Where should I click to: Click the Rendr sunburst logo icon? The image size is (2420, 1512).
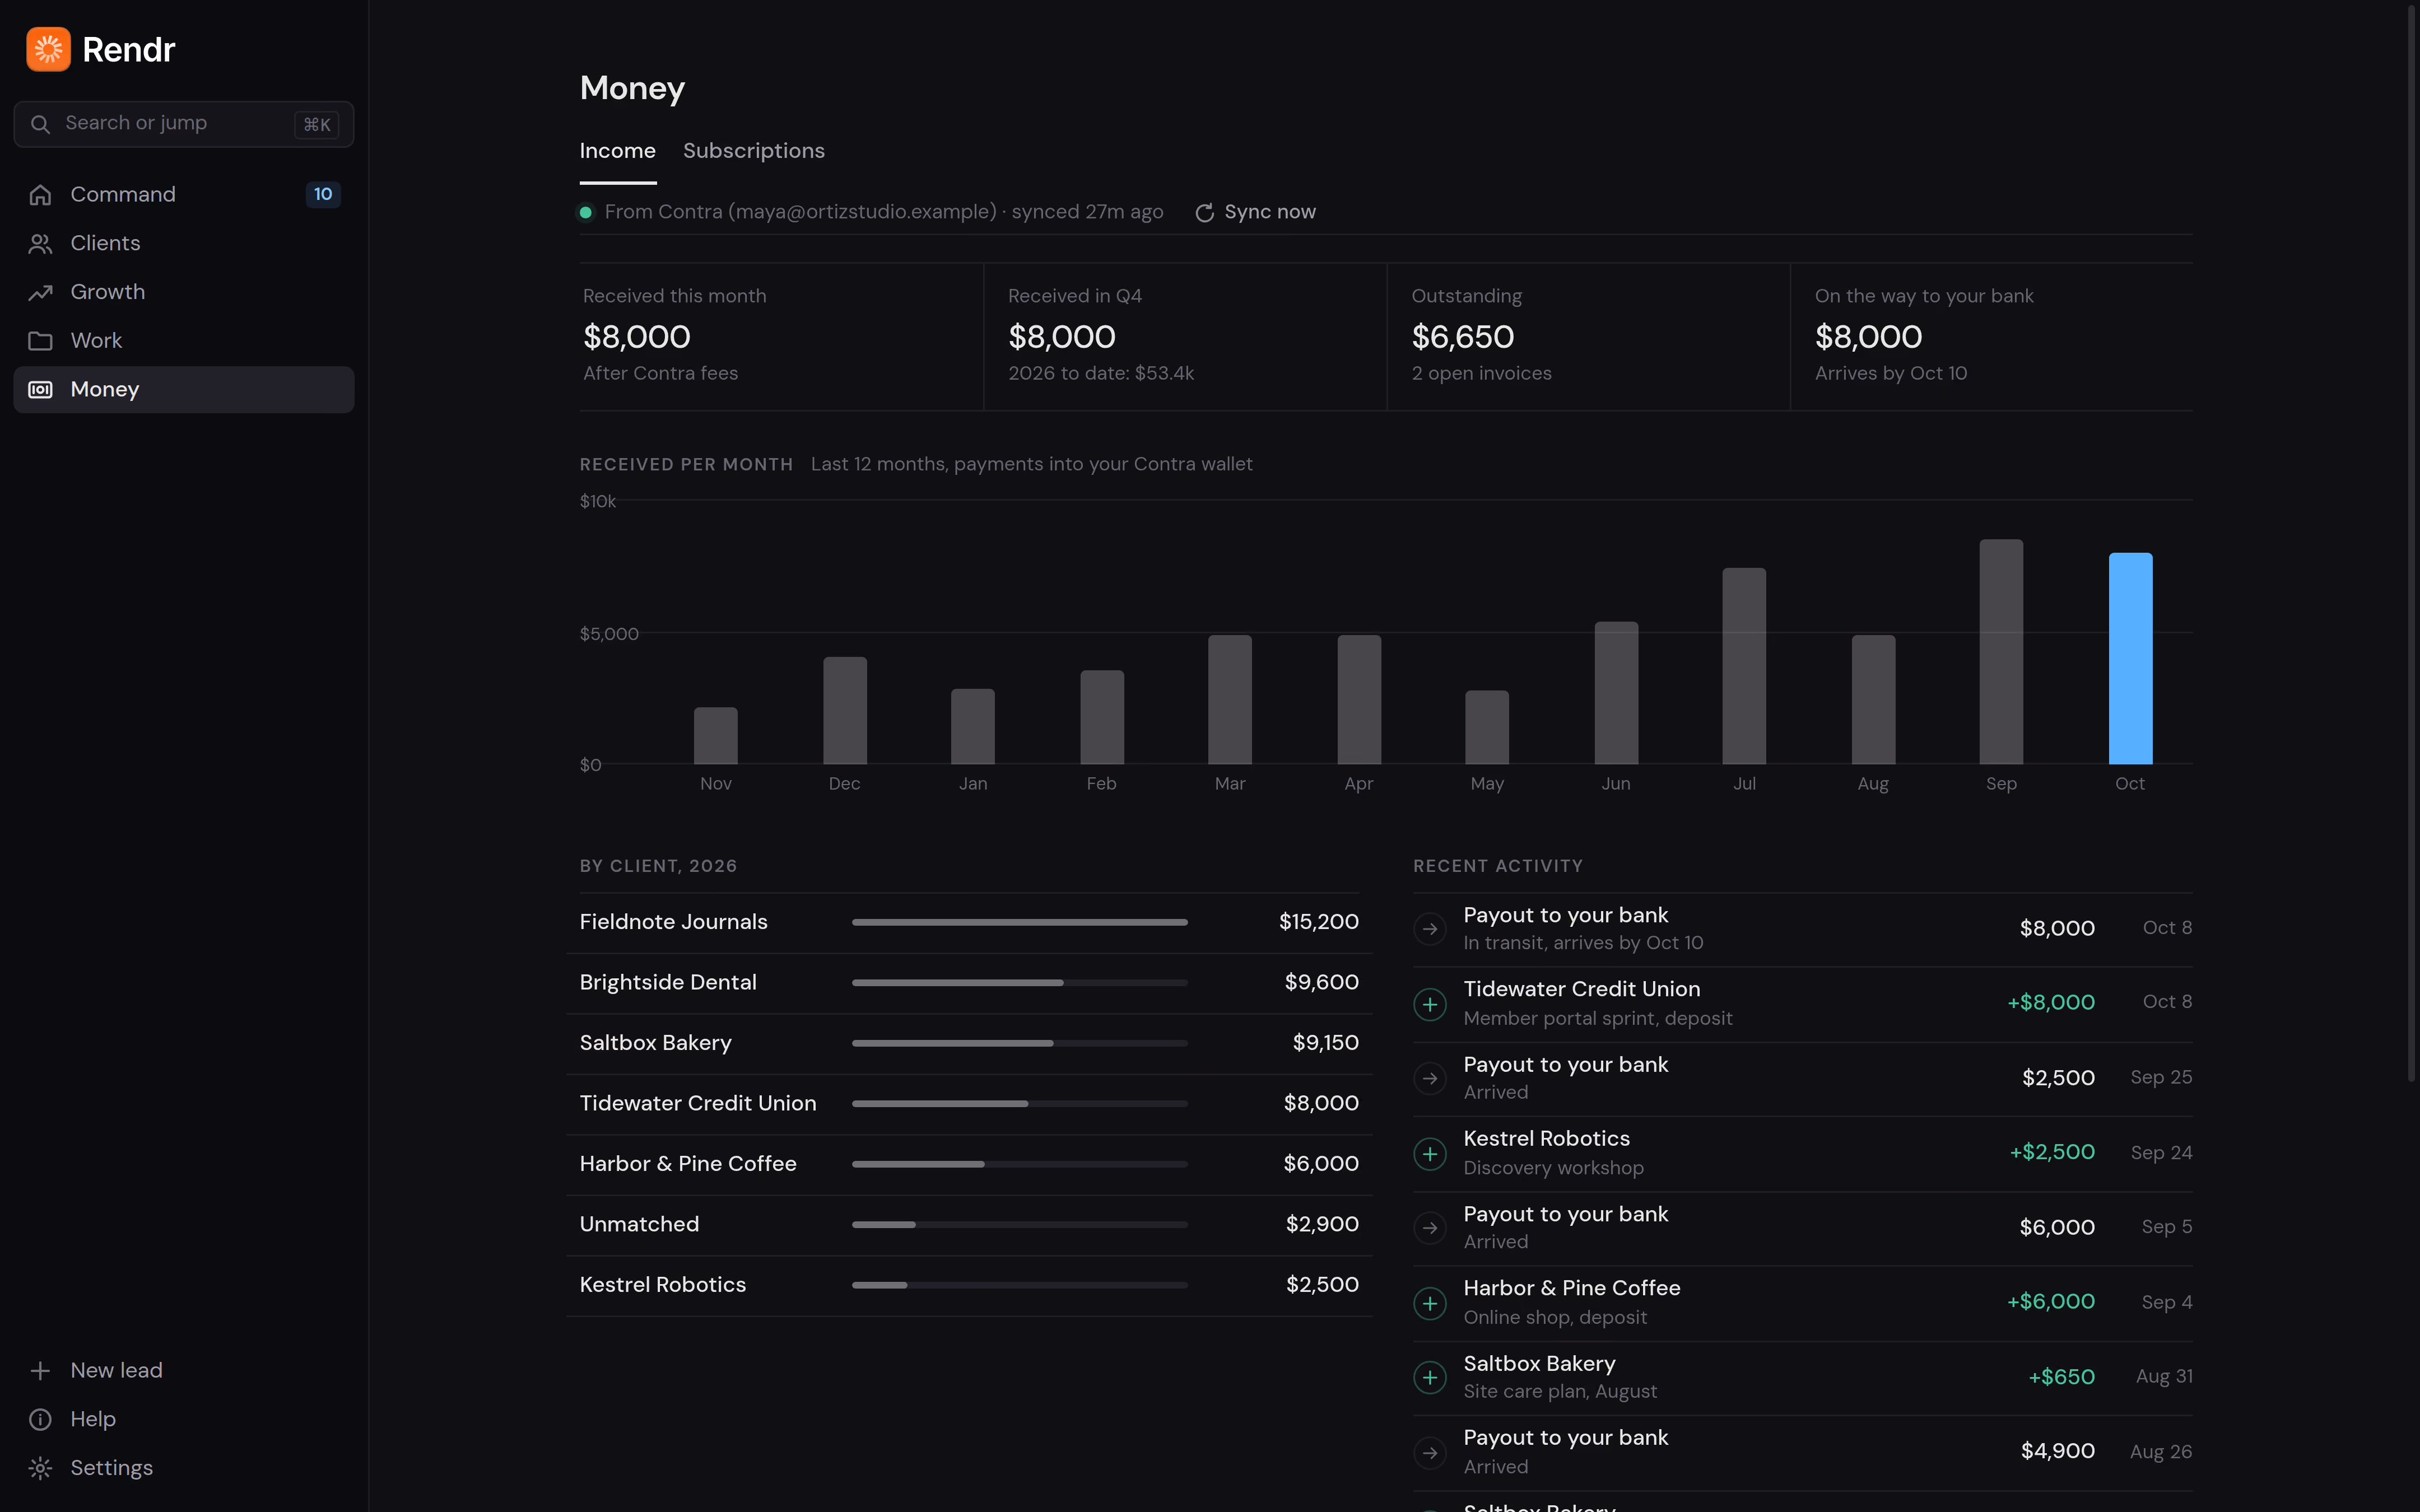pos(48,49)
